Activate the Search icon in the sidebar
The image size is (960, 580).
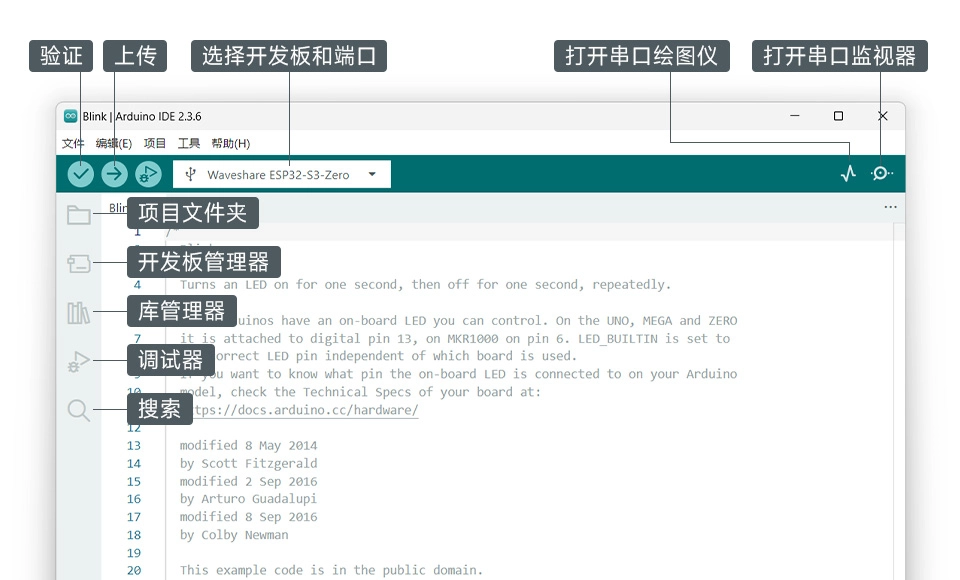click(79, 409)
